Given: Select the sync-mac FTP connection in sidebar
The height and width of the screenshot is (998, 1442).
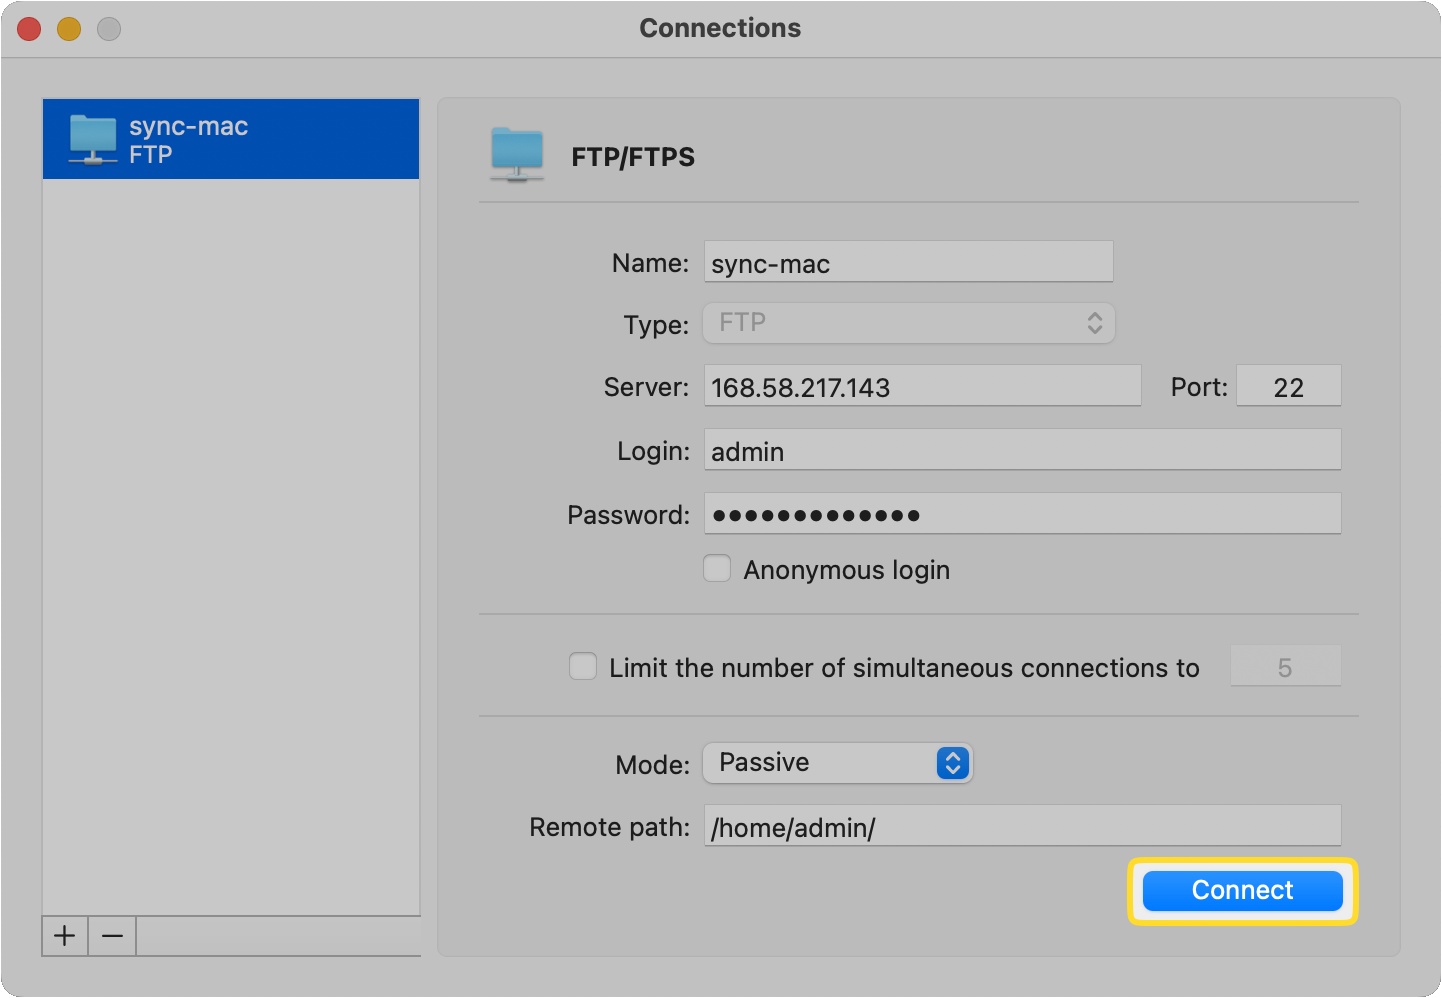Looking at the screenshot, I should (x=230, y=139).
